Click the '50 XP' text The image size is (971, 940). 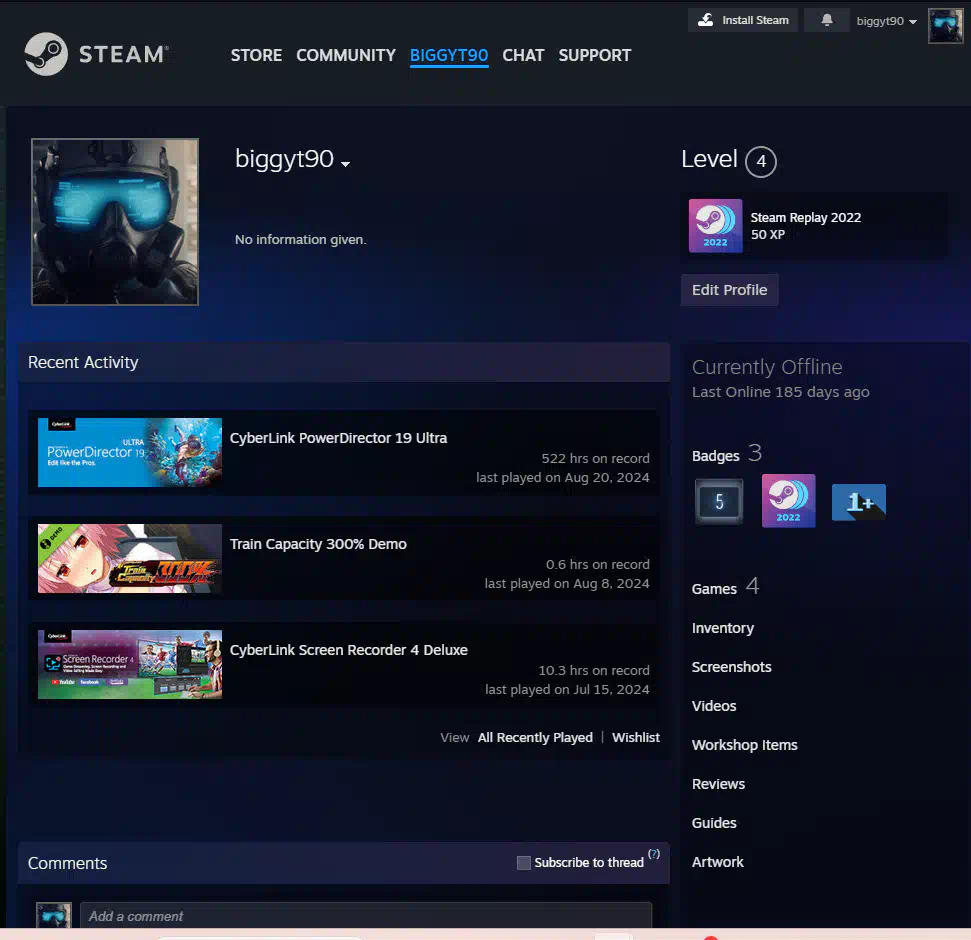tap(767, 235)
